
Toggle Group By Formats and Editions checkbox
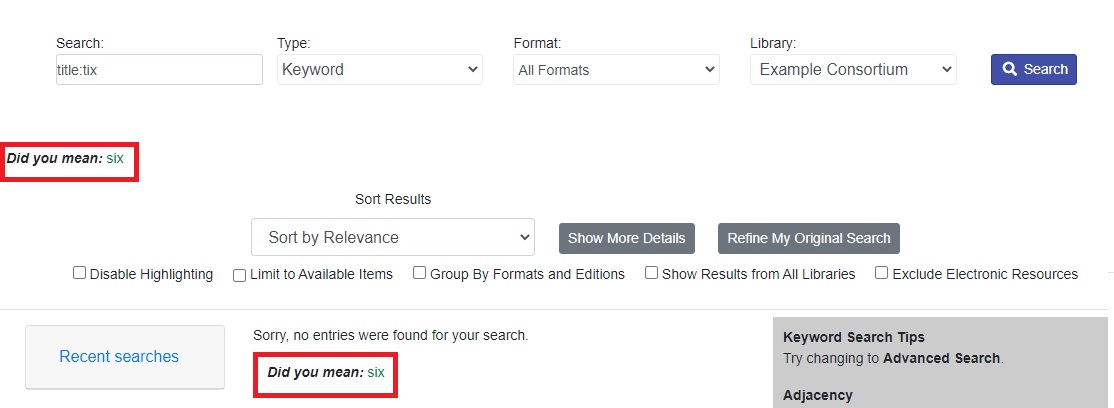(420, 273)
